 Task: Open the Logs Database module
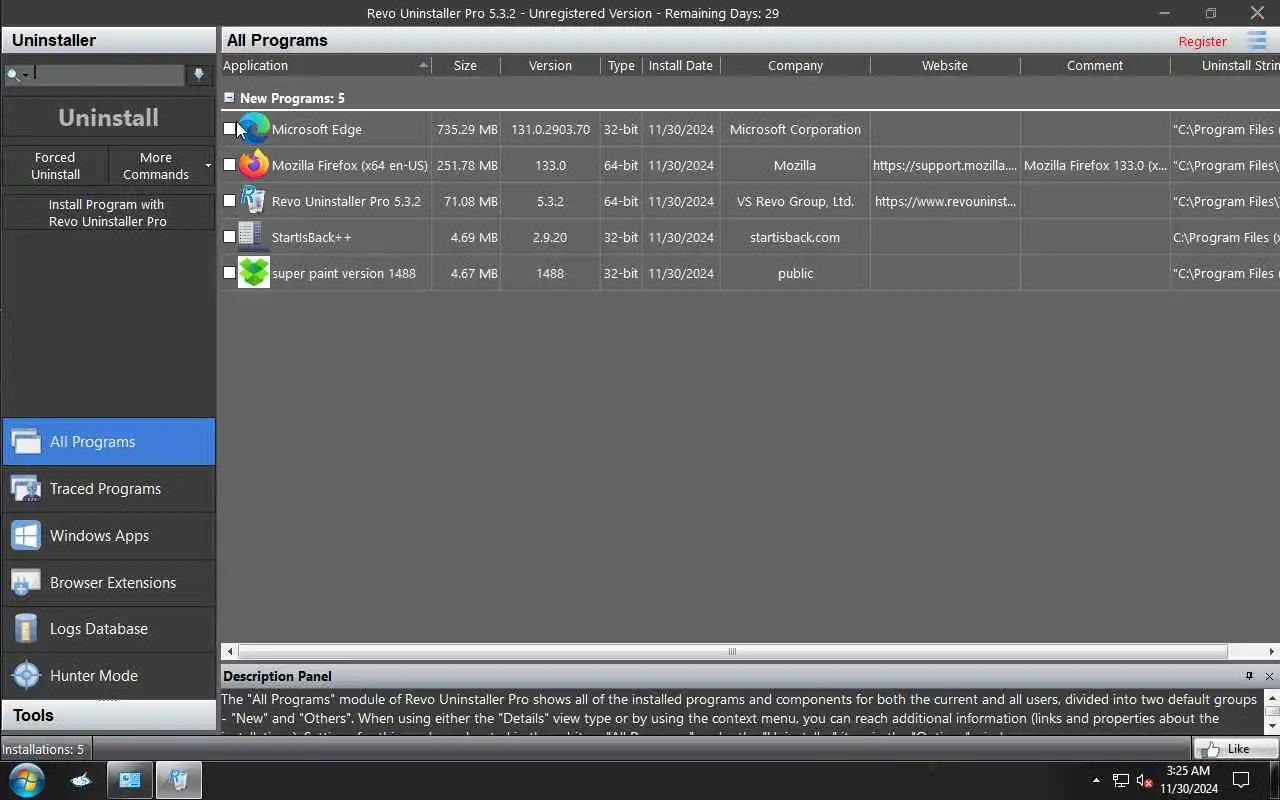pos(108,628)
